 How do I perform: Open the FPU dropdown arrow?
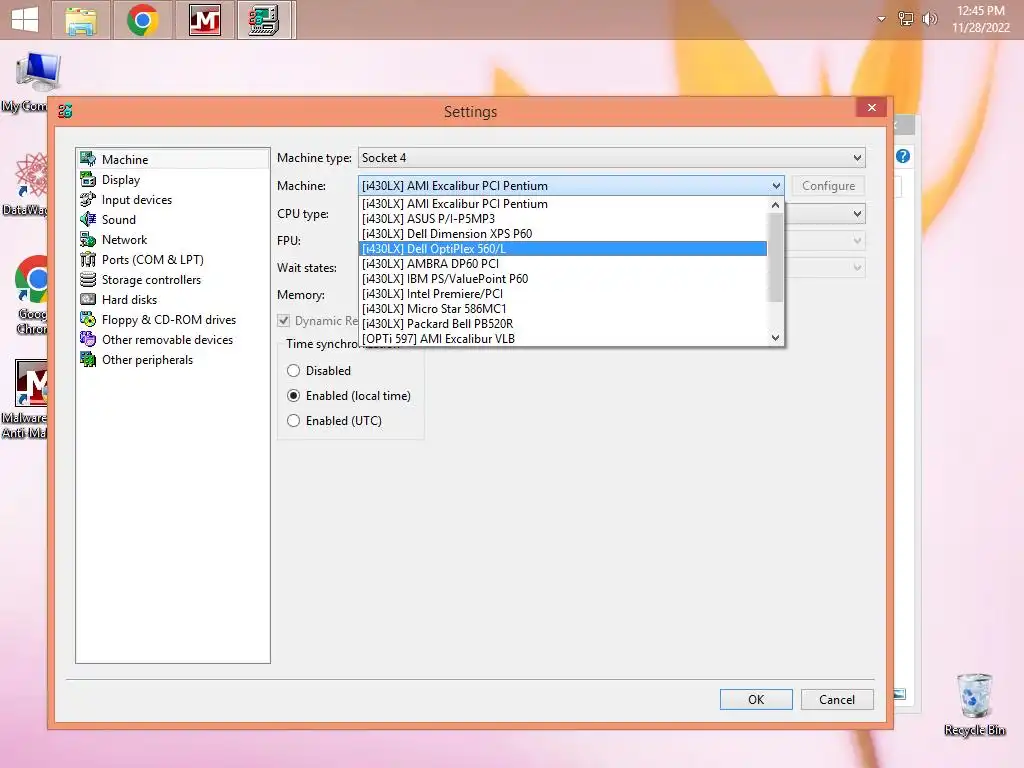click(857, 241)
